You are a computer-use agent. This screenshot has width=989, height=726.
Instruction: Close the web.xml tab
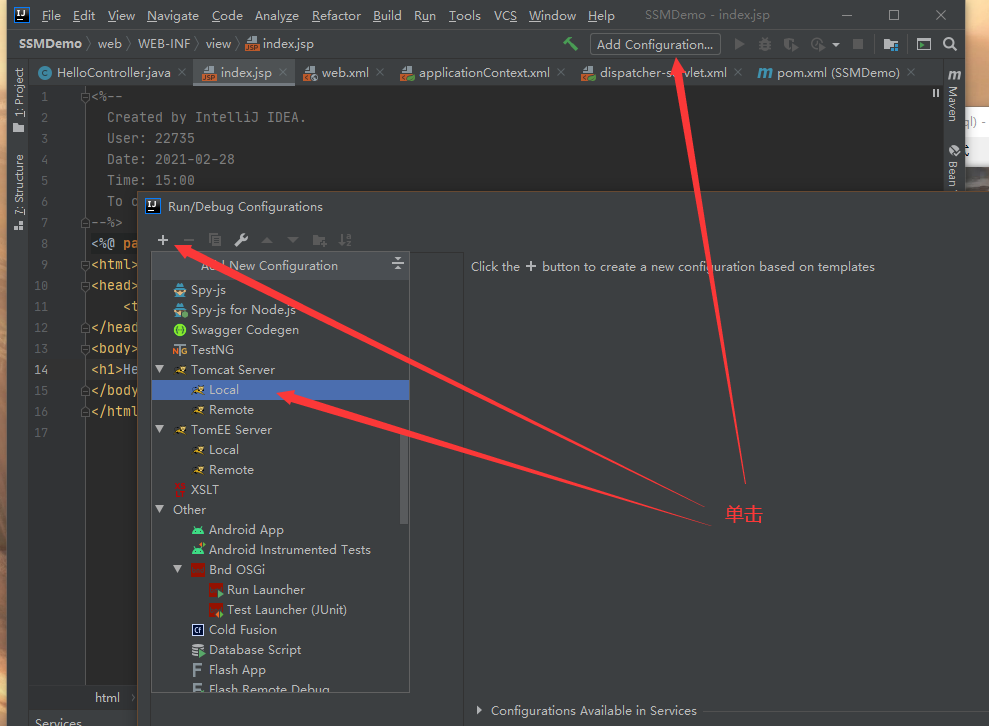coord(380,73)
